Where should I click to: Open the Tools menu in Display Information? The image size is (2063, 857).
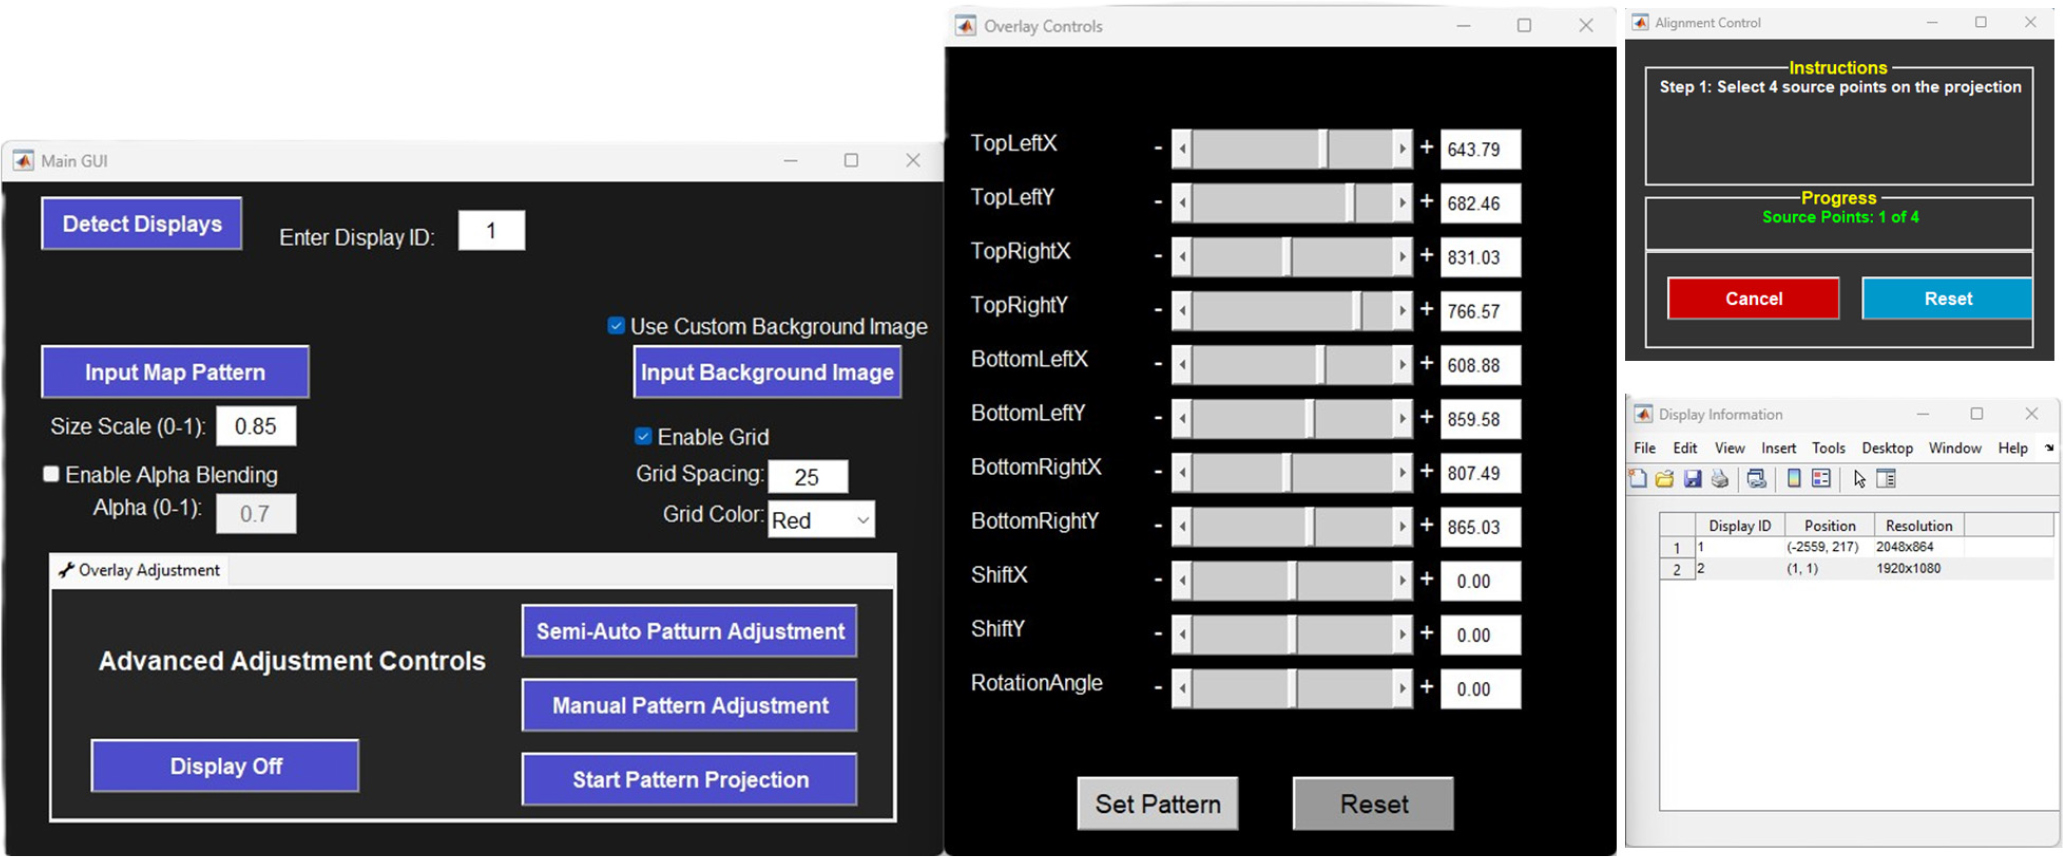(1828, 448)
